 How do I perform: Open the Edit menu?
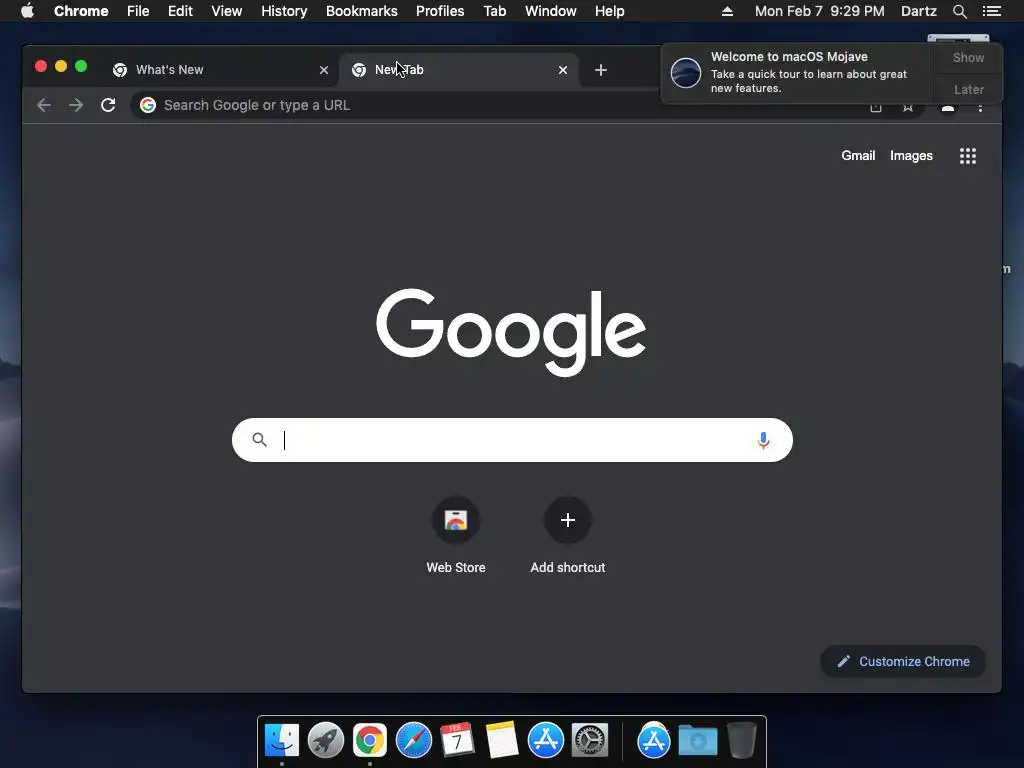[180, 11]
